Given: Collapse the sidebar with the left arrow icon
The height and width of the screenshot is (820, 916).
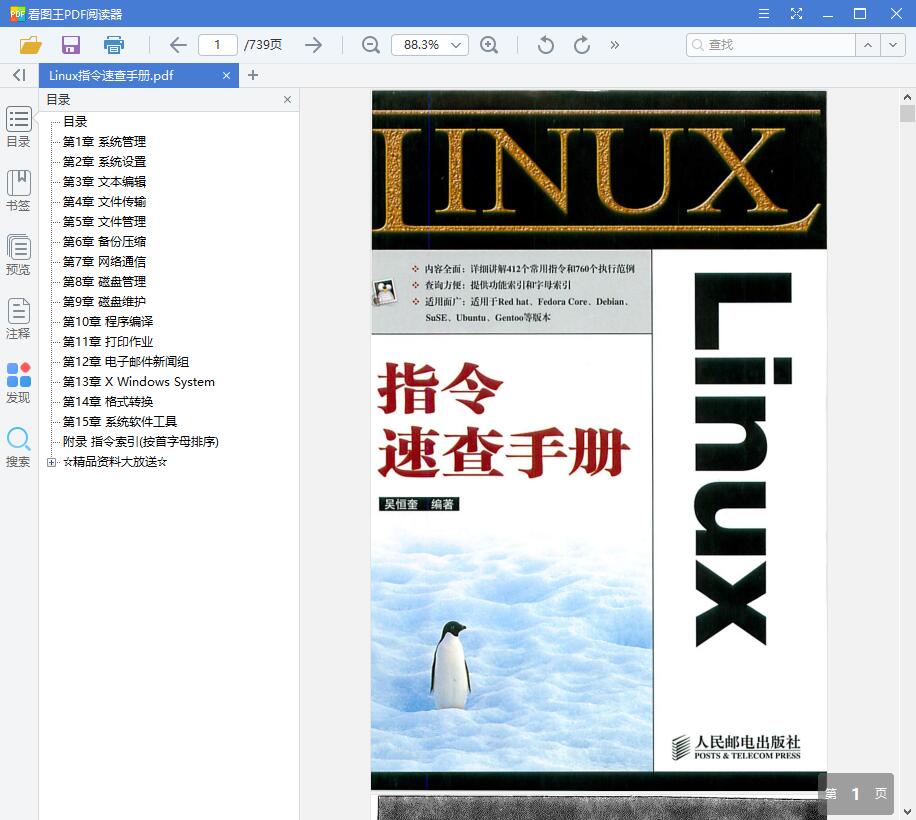Looking at the screenshot, I should click(19, 75).
